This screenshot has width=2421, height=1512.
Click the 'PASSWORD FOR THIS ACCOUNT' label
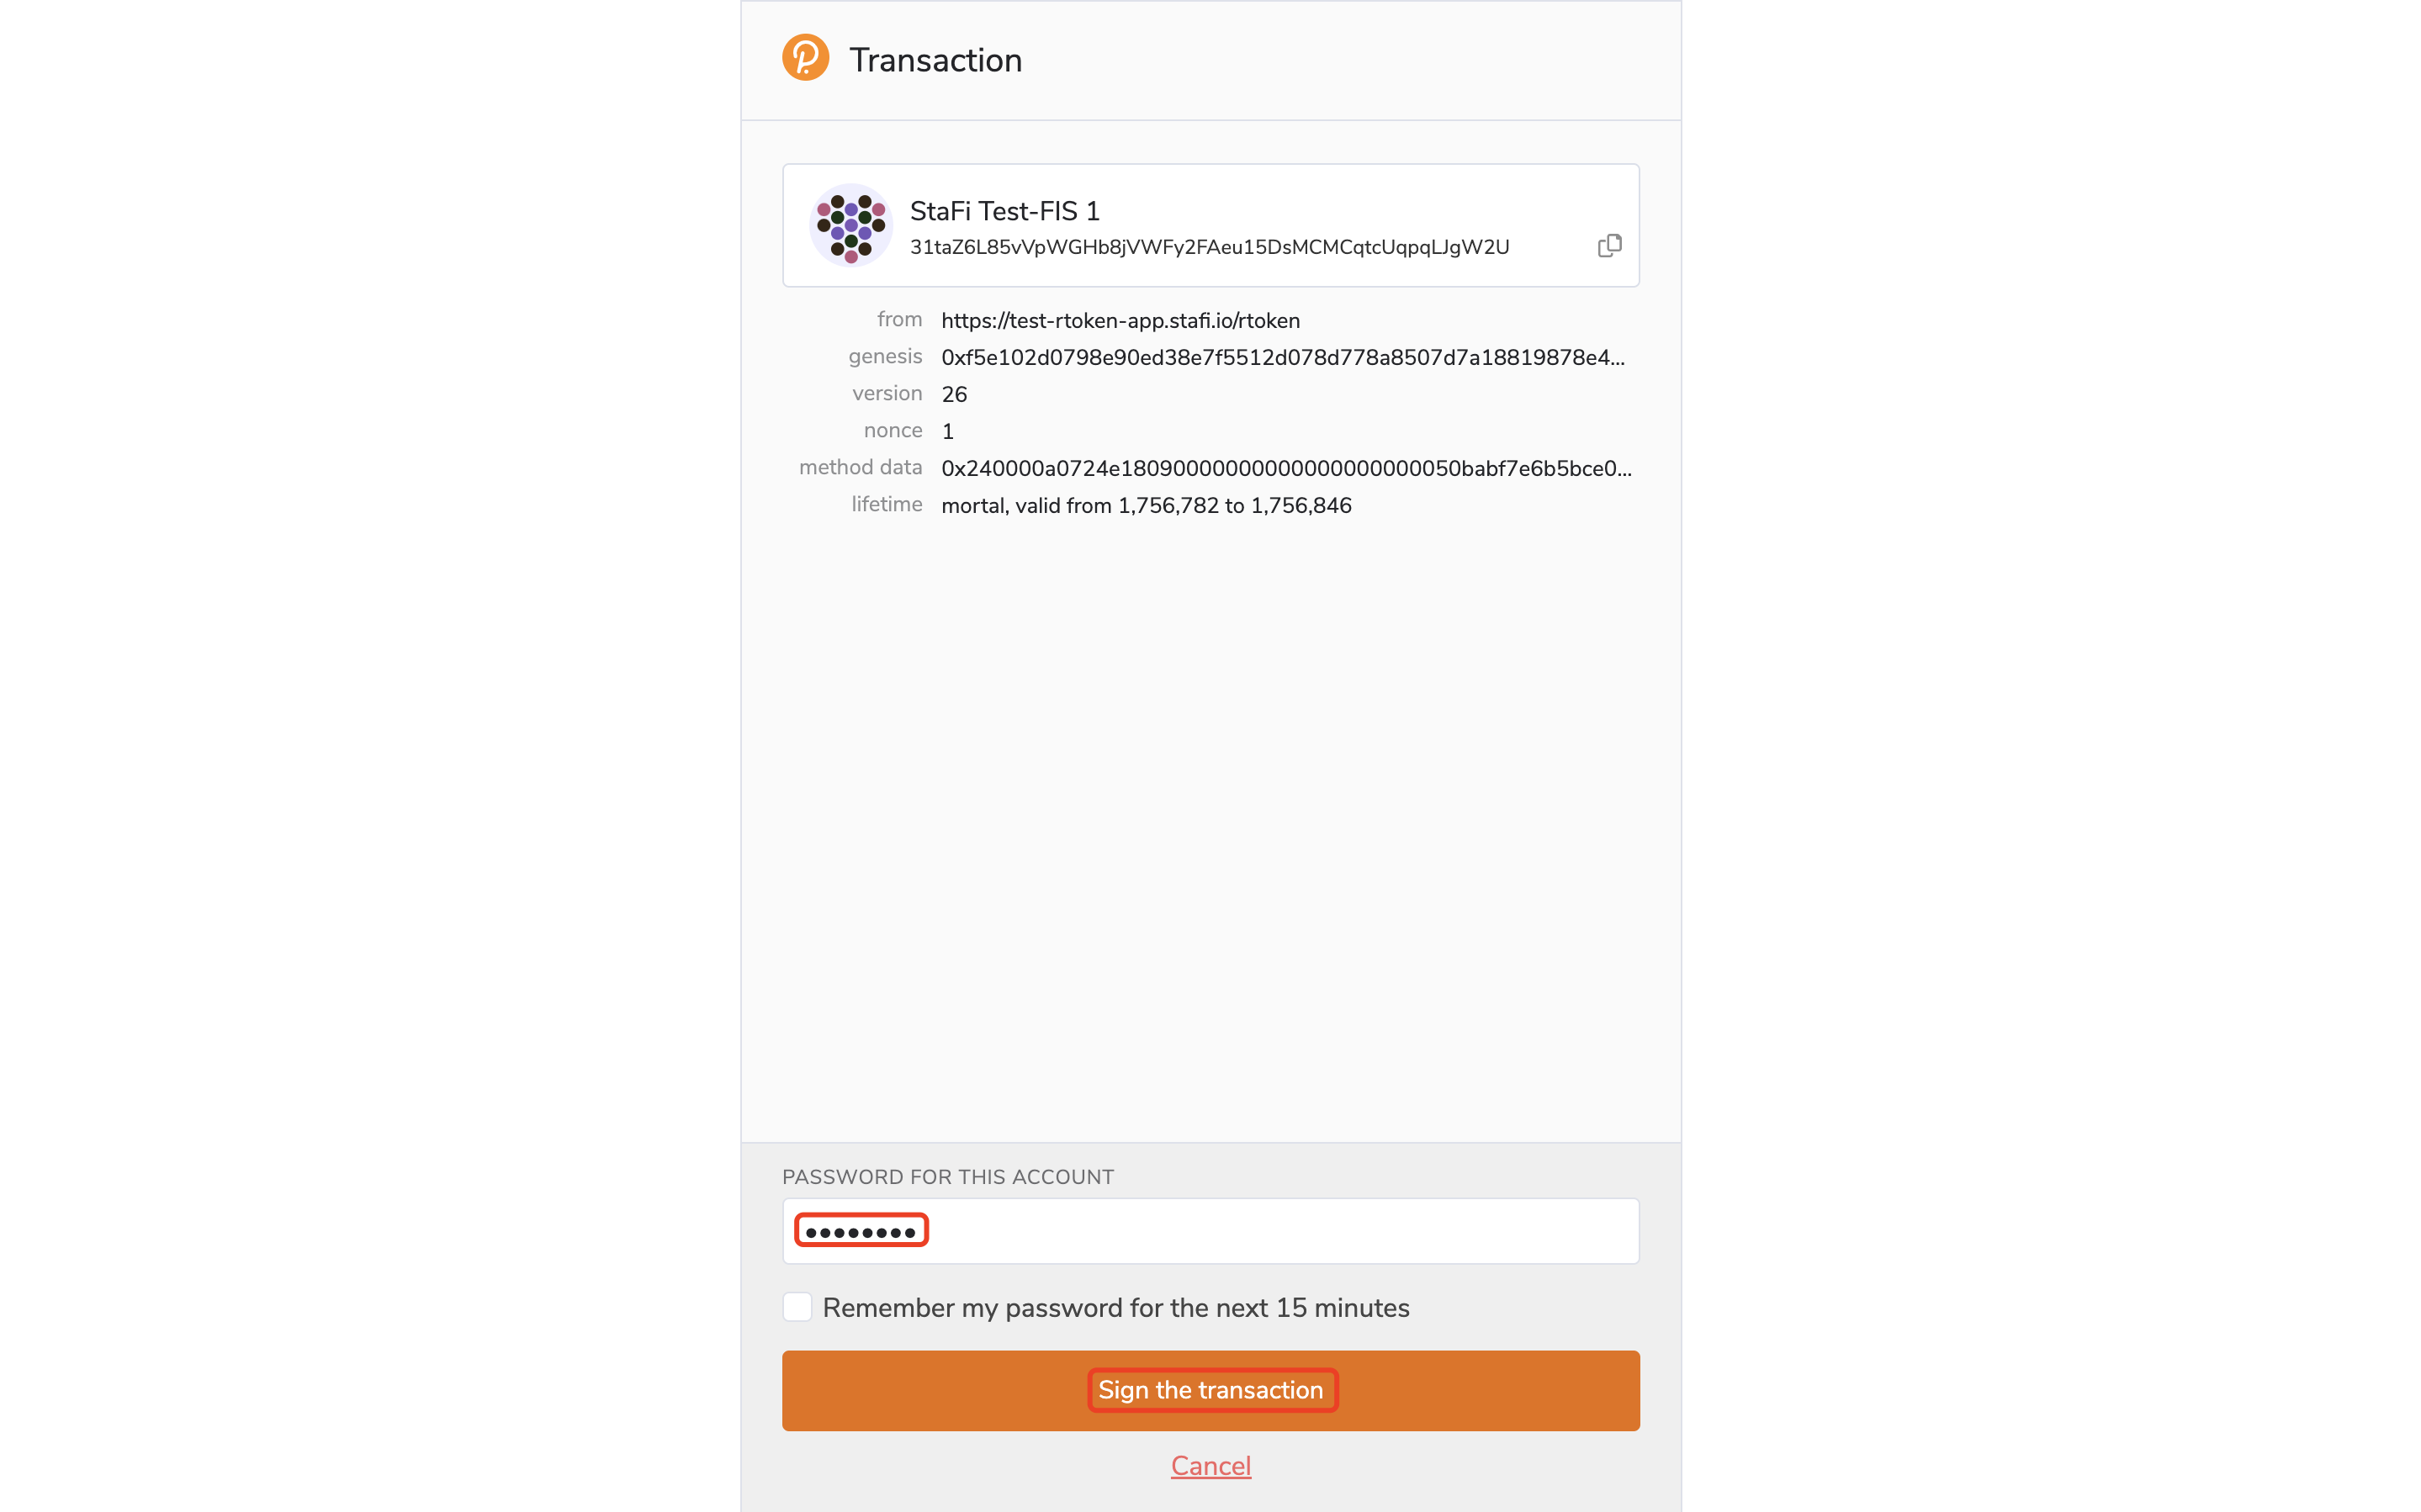[947, 1177]
